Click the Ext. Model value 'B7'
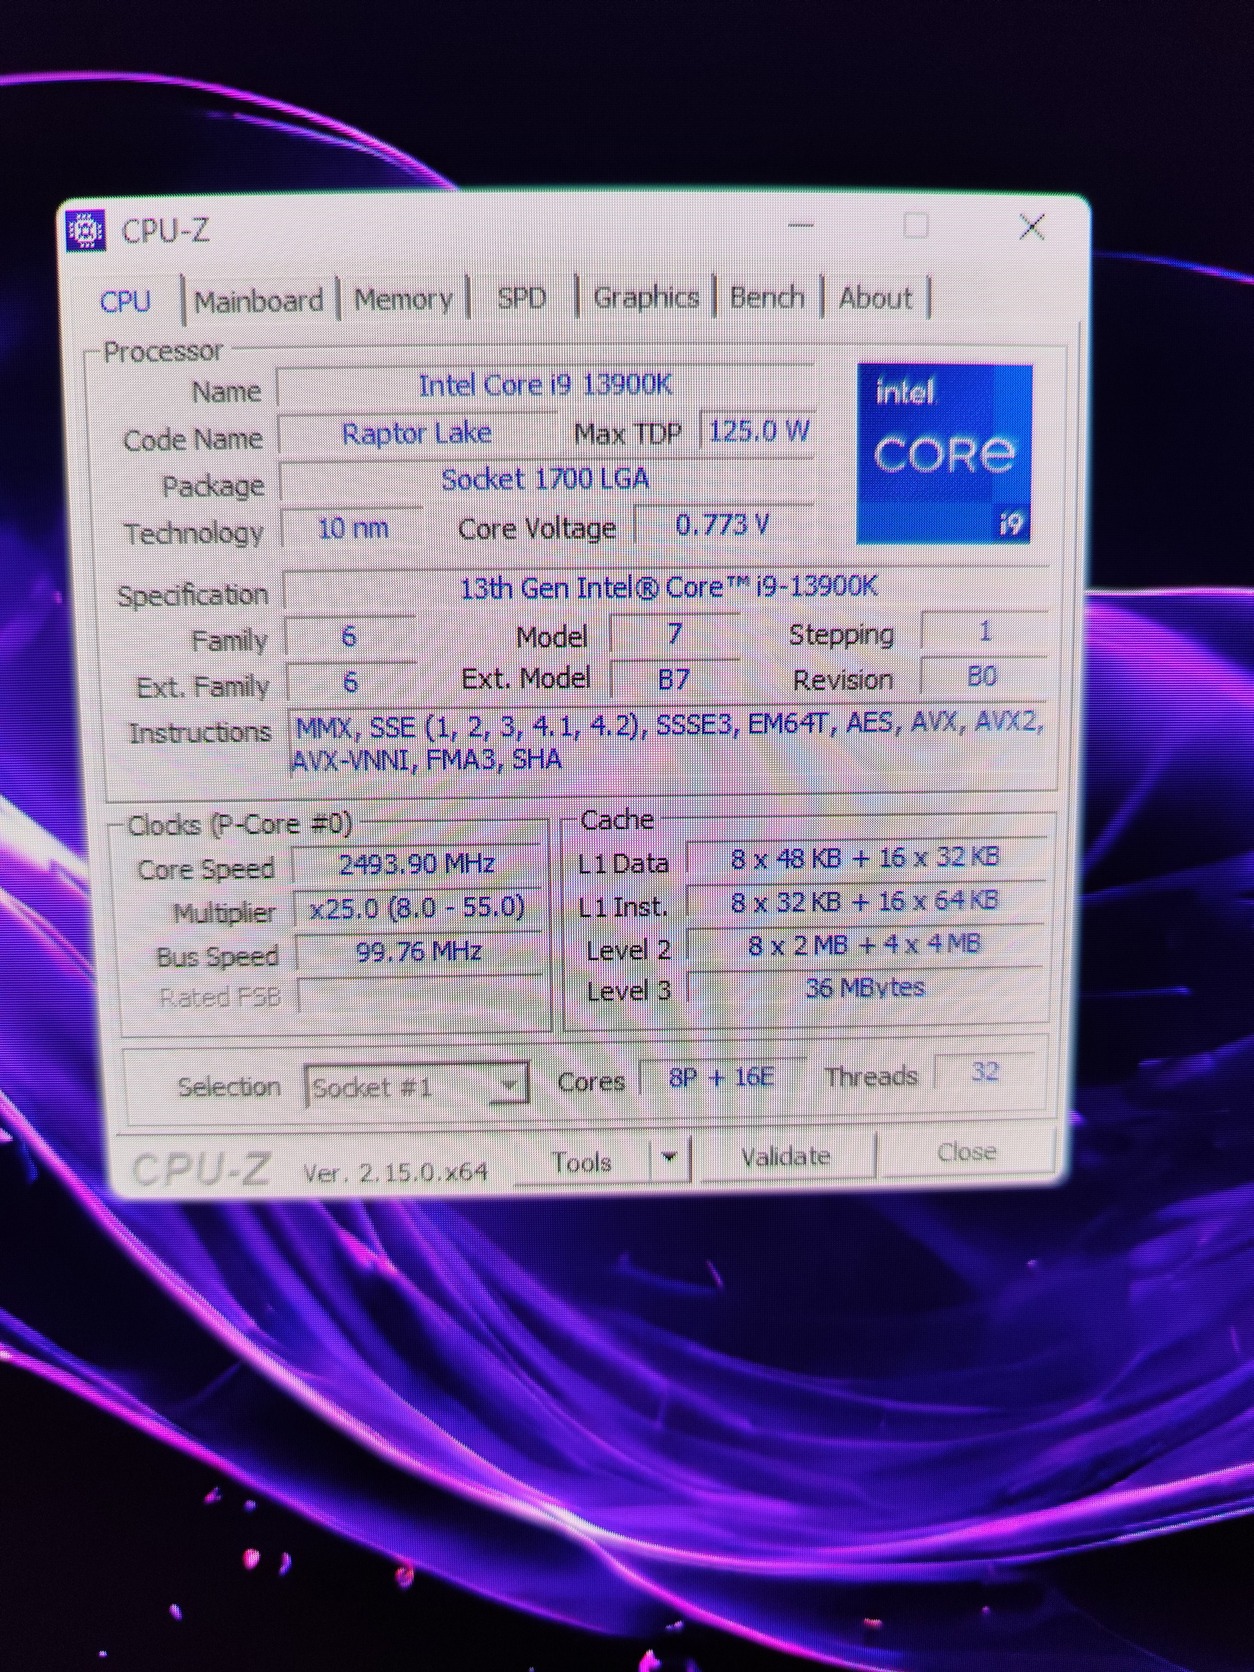Image resolution: width=1254 pixels, height=1672 pixels. point(675,680)
